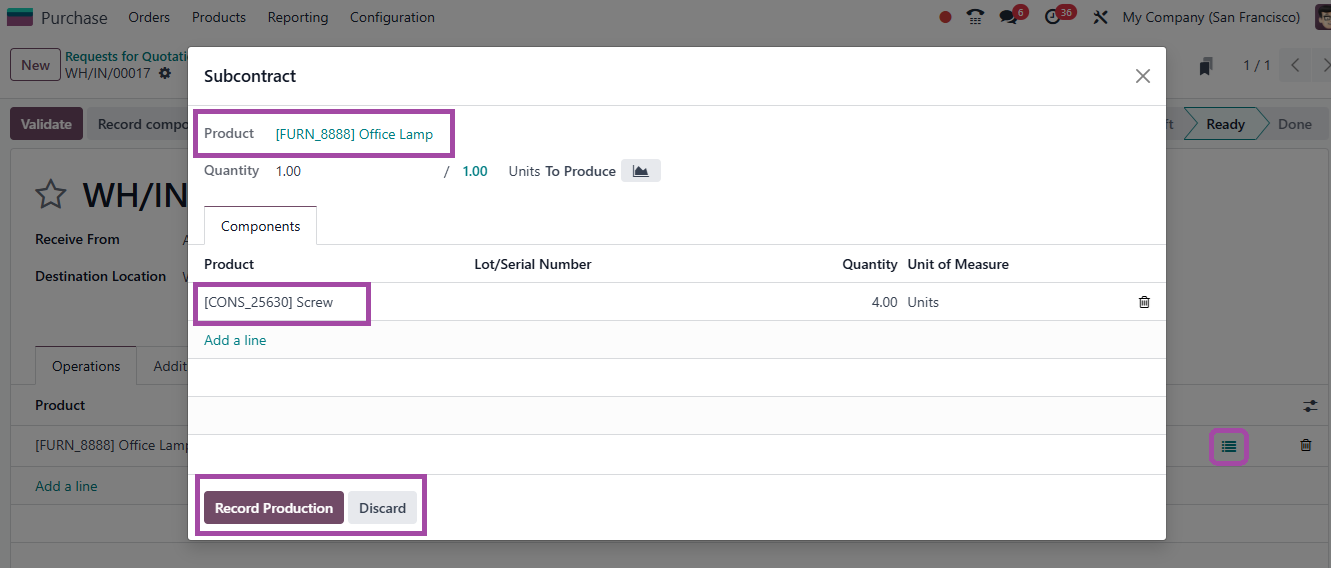Open the activities clock icon
The width and height of the screenshot is (1331, 568).
point(1052,17)
